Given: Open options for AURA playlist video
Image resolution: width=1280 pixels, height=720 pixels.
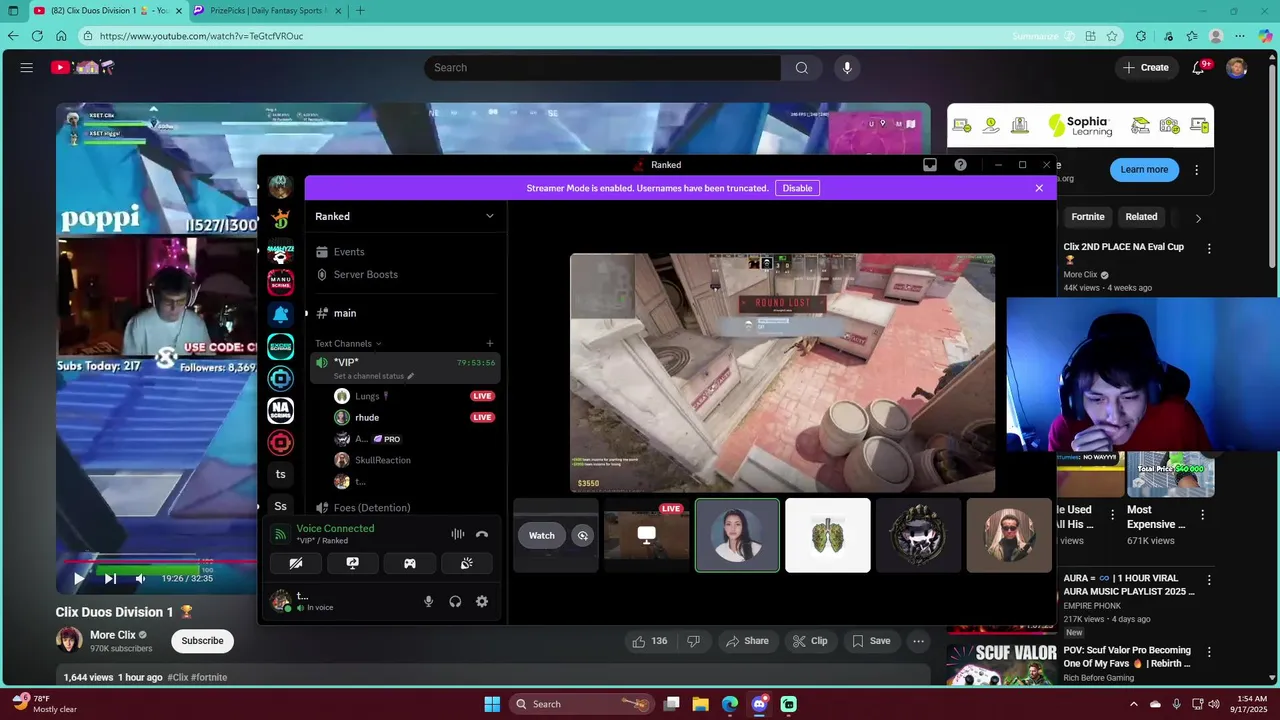Looking at the screenshot, I should (x=1209, y=580).
